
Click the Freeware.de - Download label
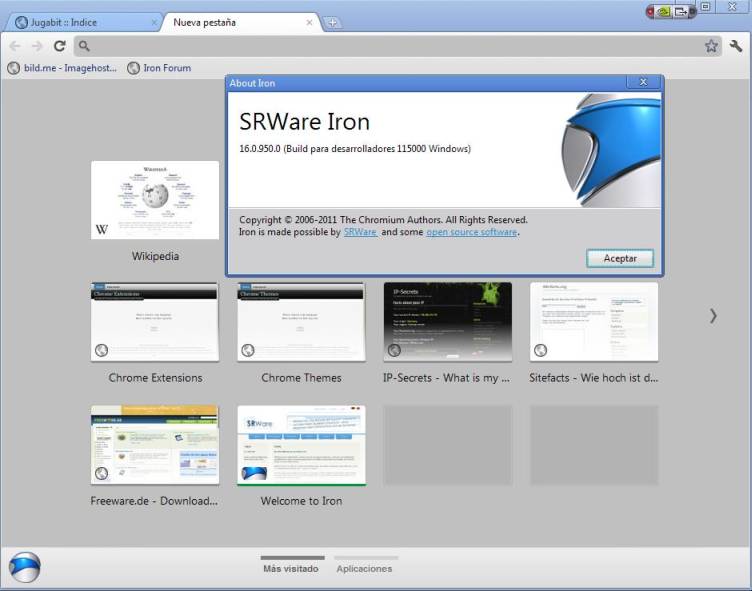154,501
